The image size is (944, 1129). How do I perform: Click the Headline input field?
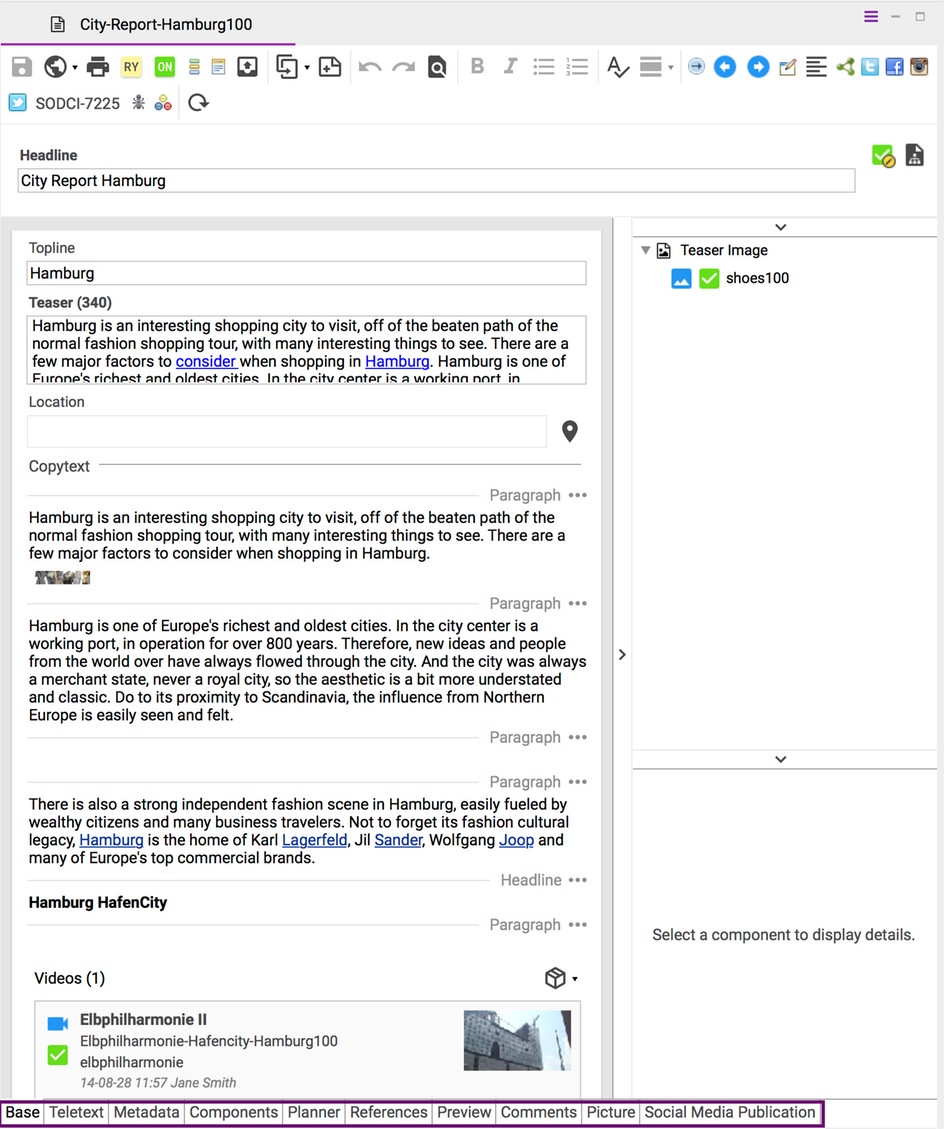coord(436,181)
